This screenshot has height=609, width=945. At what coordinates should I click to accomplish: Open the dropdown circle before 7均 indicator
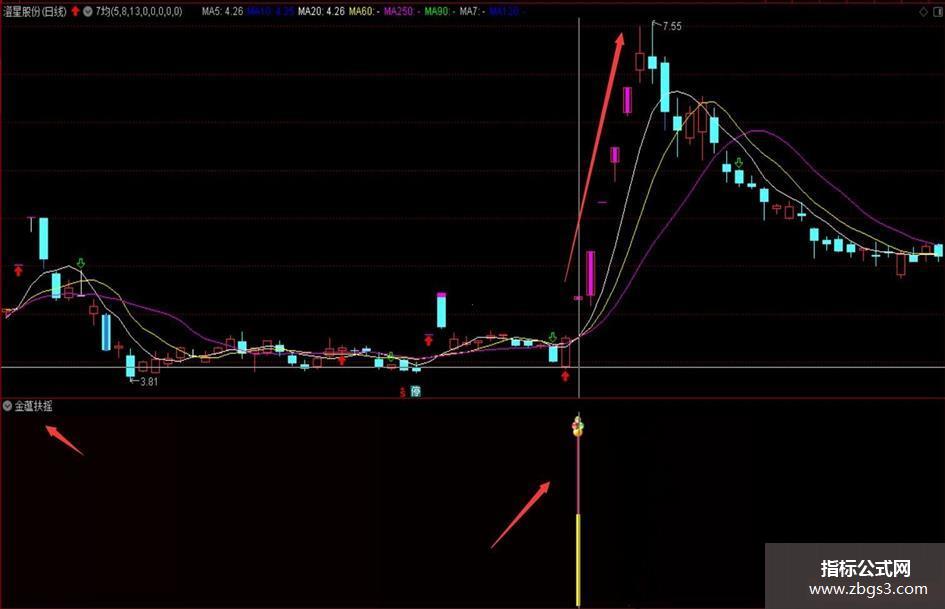tap(87, 11)
